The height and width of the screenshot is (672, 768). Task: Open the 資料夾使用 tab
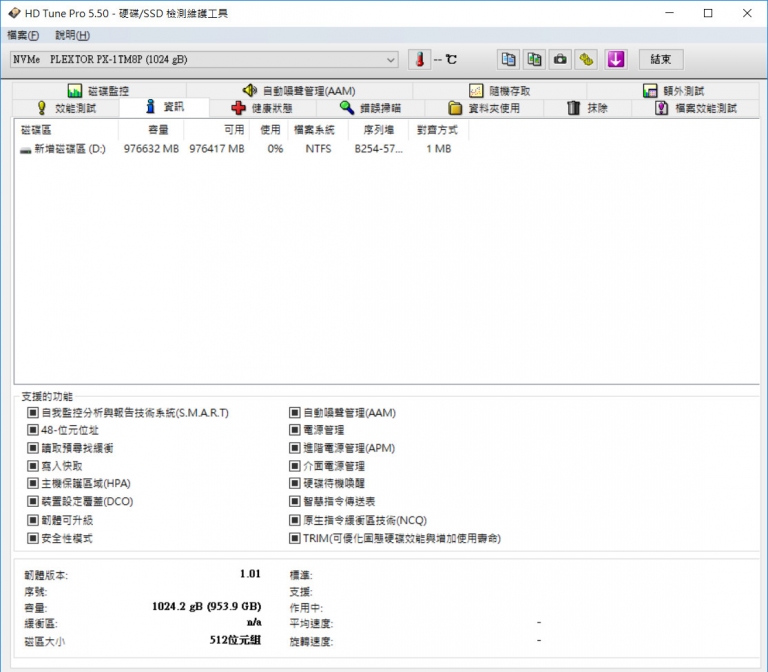(484, 108)
